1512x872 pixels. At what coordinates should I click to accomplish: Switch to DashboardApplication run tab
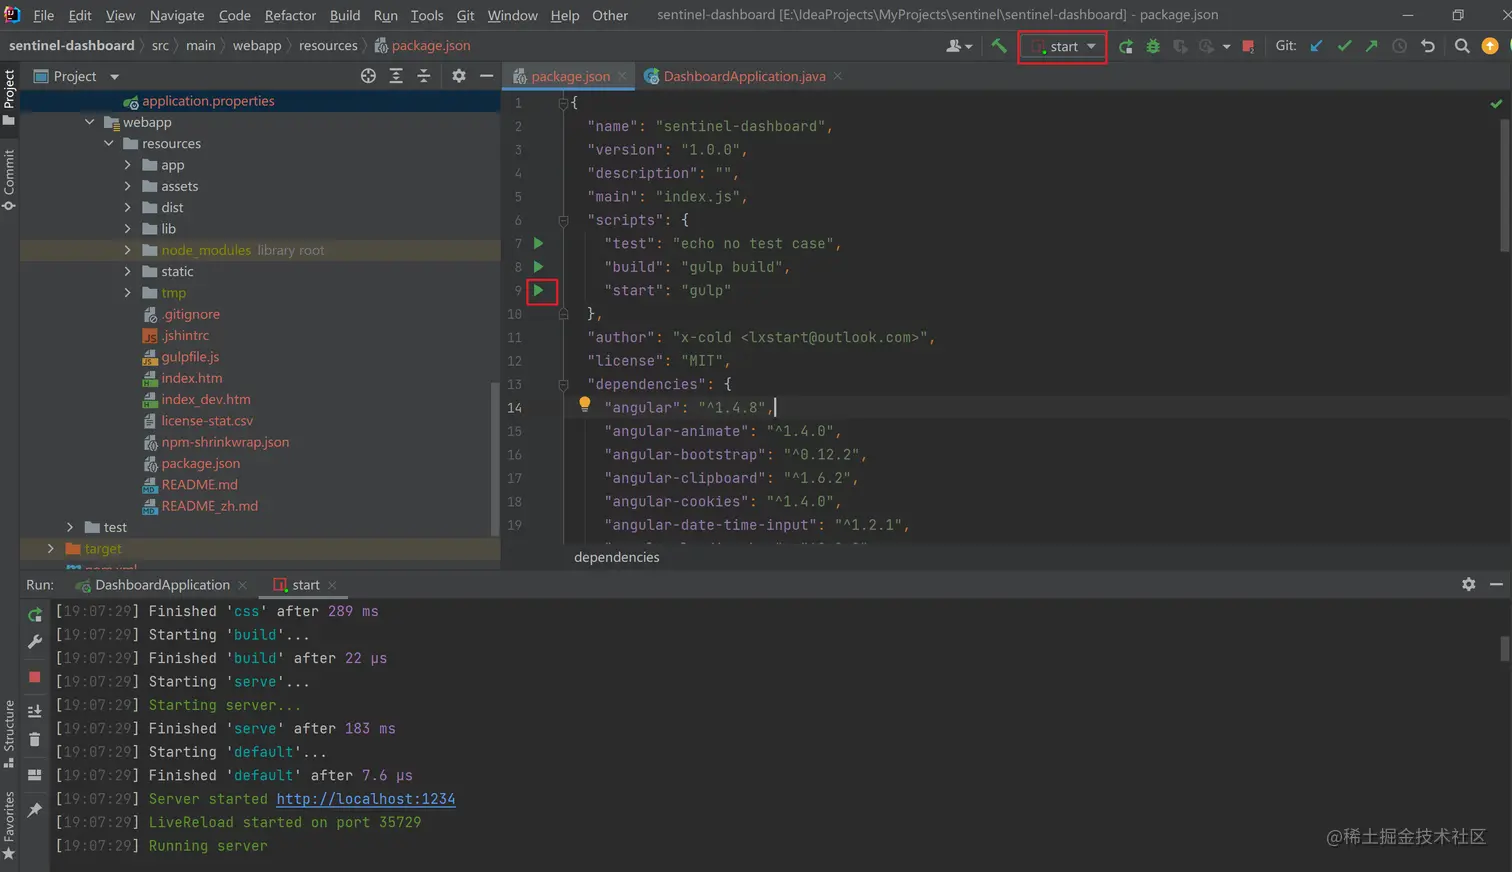coord(162,585)
